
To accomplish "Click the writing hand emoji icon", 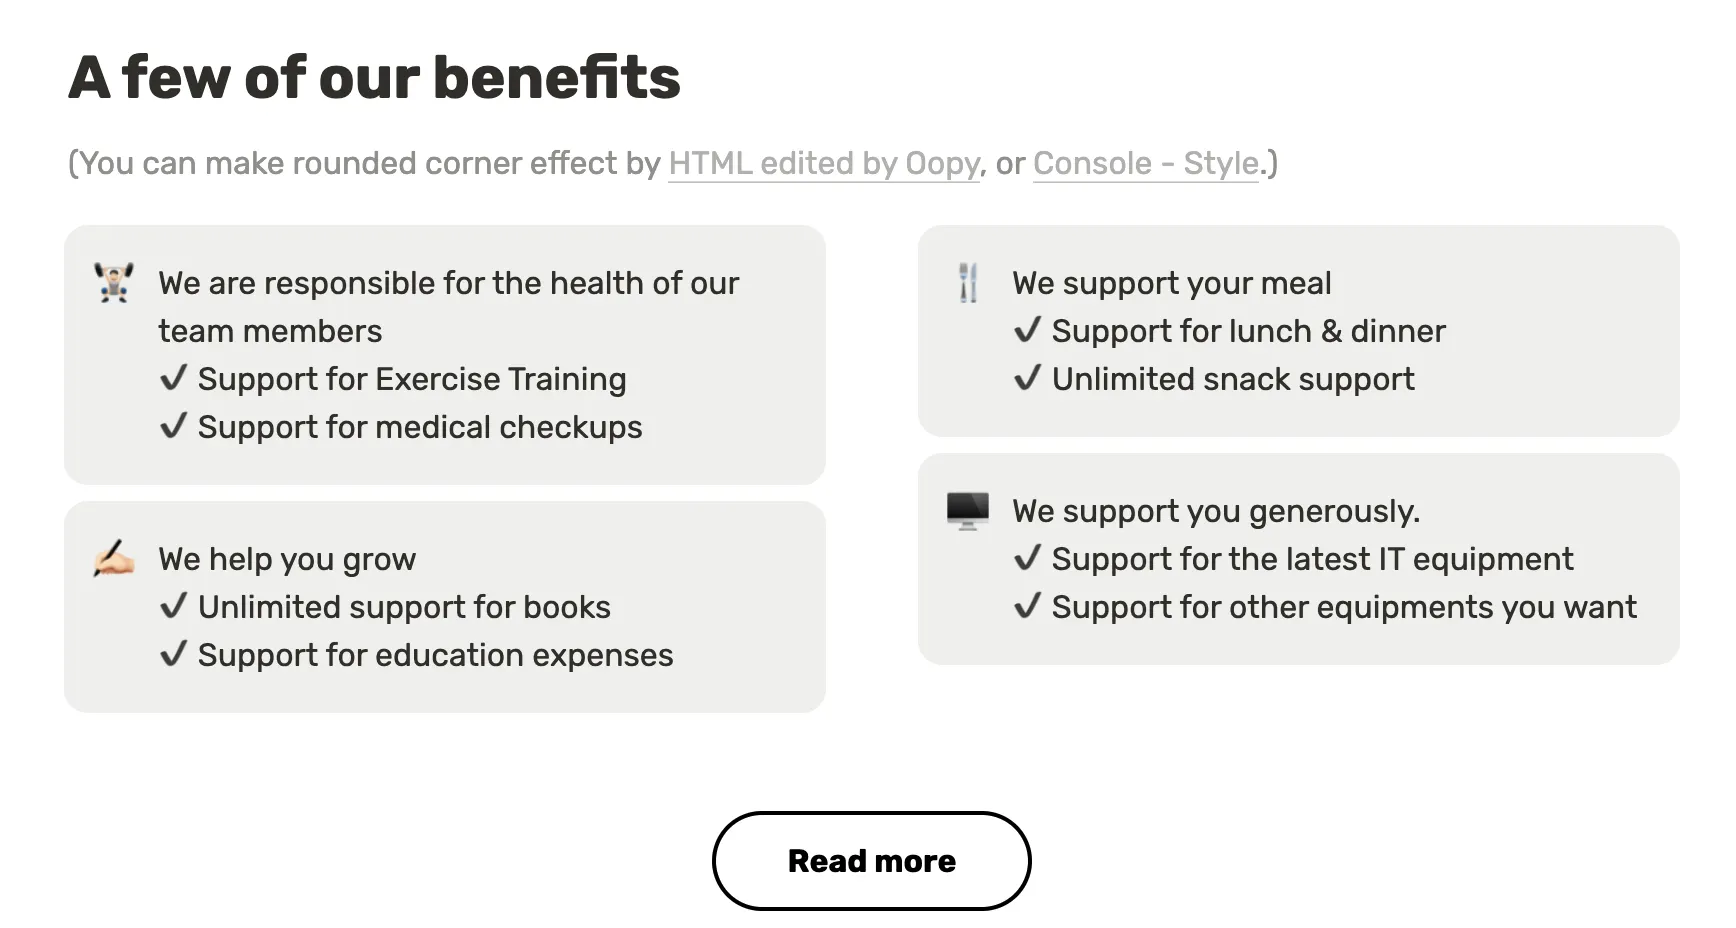I will click(x=114, y=558).
